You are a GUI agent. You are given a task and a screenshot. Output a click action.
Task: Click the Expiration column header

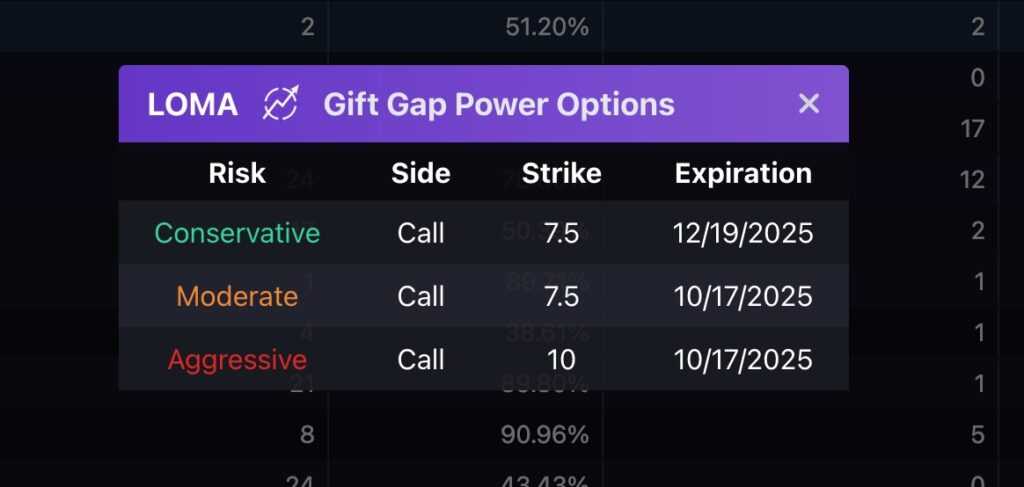coord(743,174)
